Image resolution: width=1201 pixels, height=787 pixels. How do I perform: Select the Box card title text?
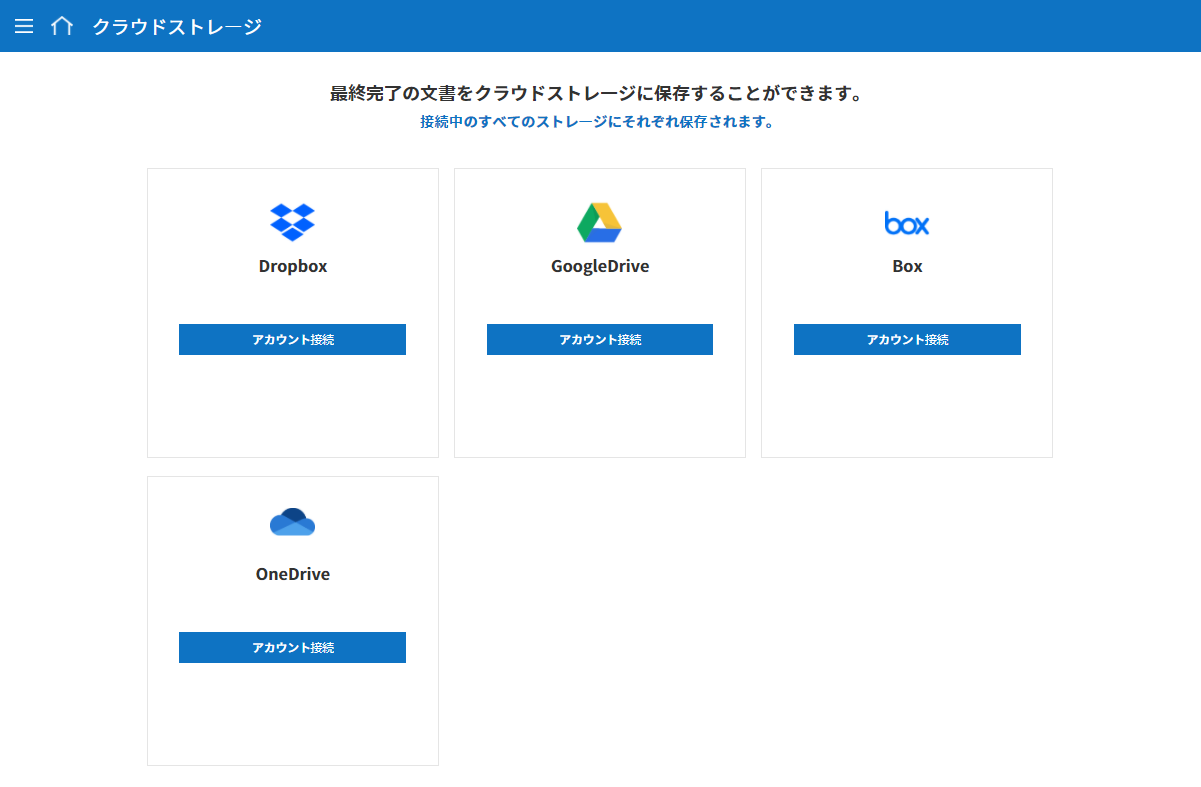point(907,266)
